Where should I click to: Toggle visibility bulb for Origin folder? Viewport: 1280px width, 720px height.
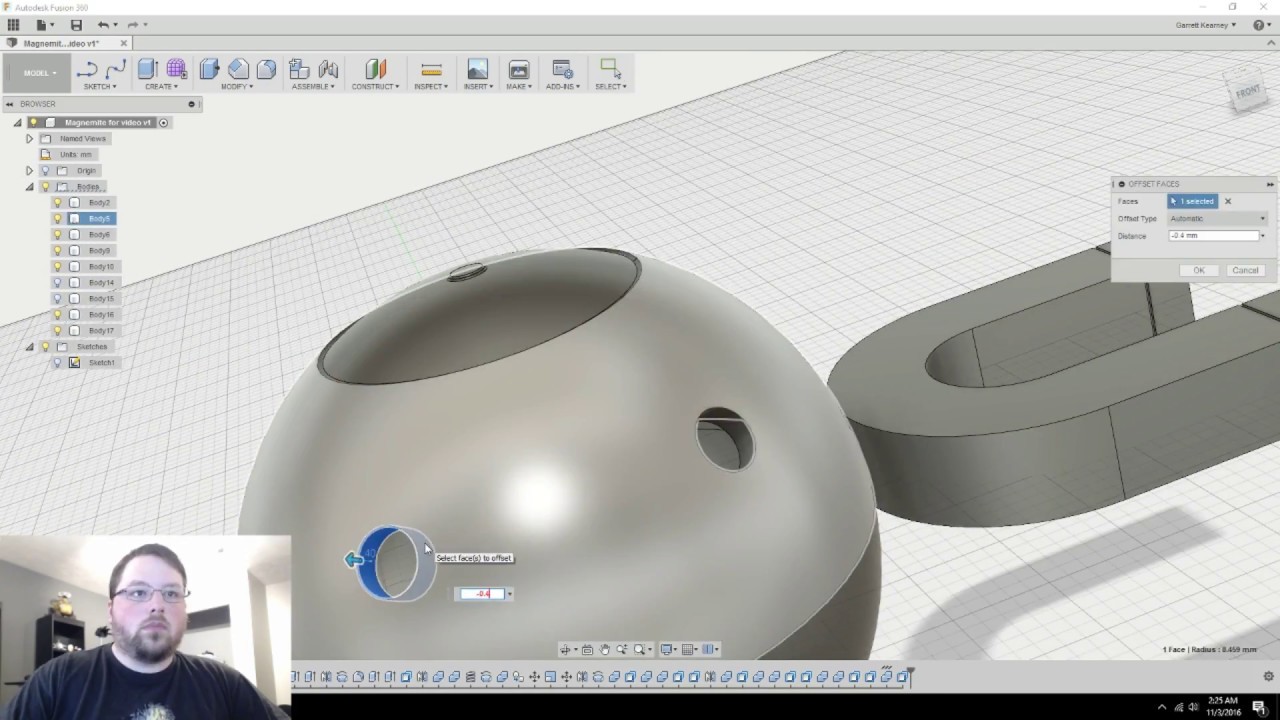tap(45, 171)
